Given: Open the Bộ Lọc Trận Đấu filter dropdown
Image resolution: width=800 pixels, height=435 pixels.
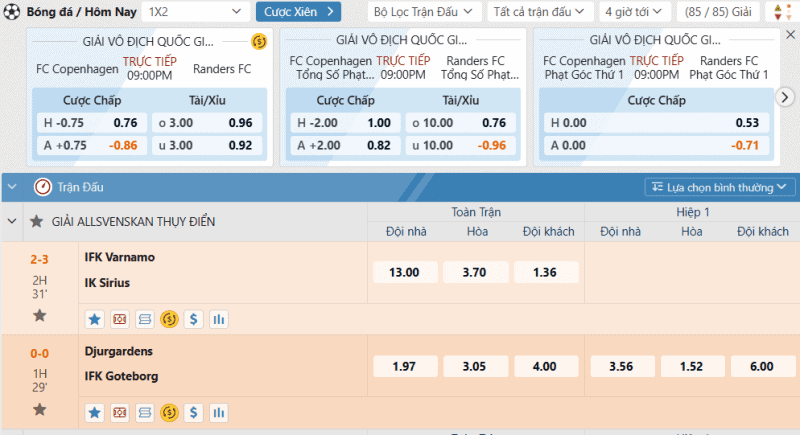Looking at the screenshot, I should pos(423,12).
